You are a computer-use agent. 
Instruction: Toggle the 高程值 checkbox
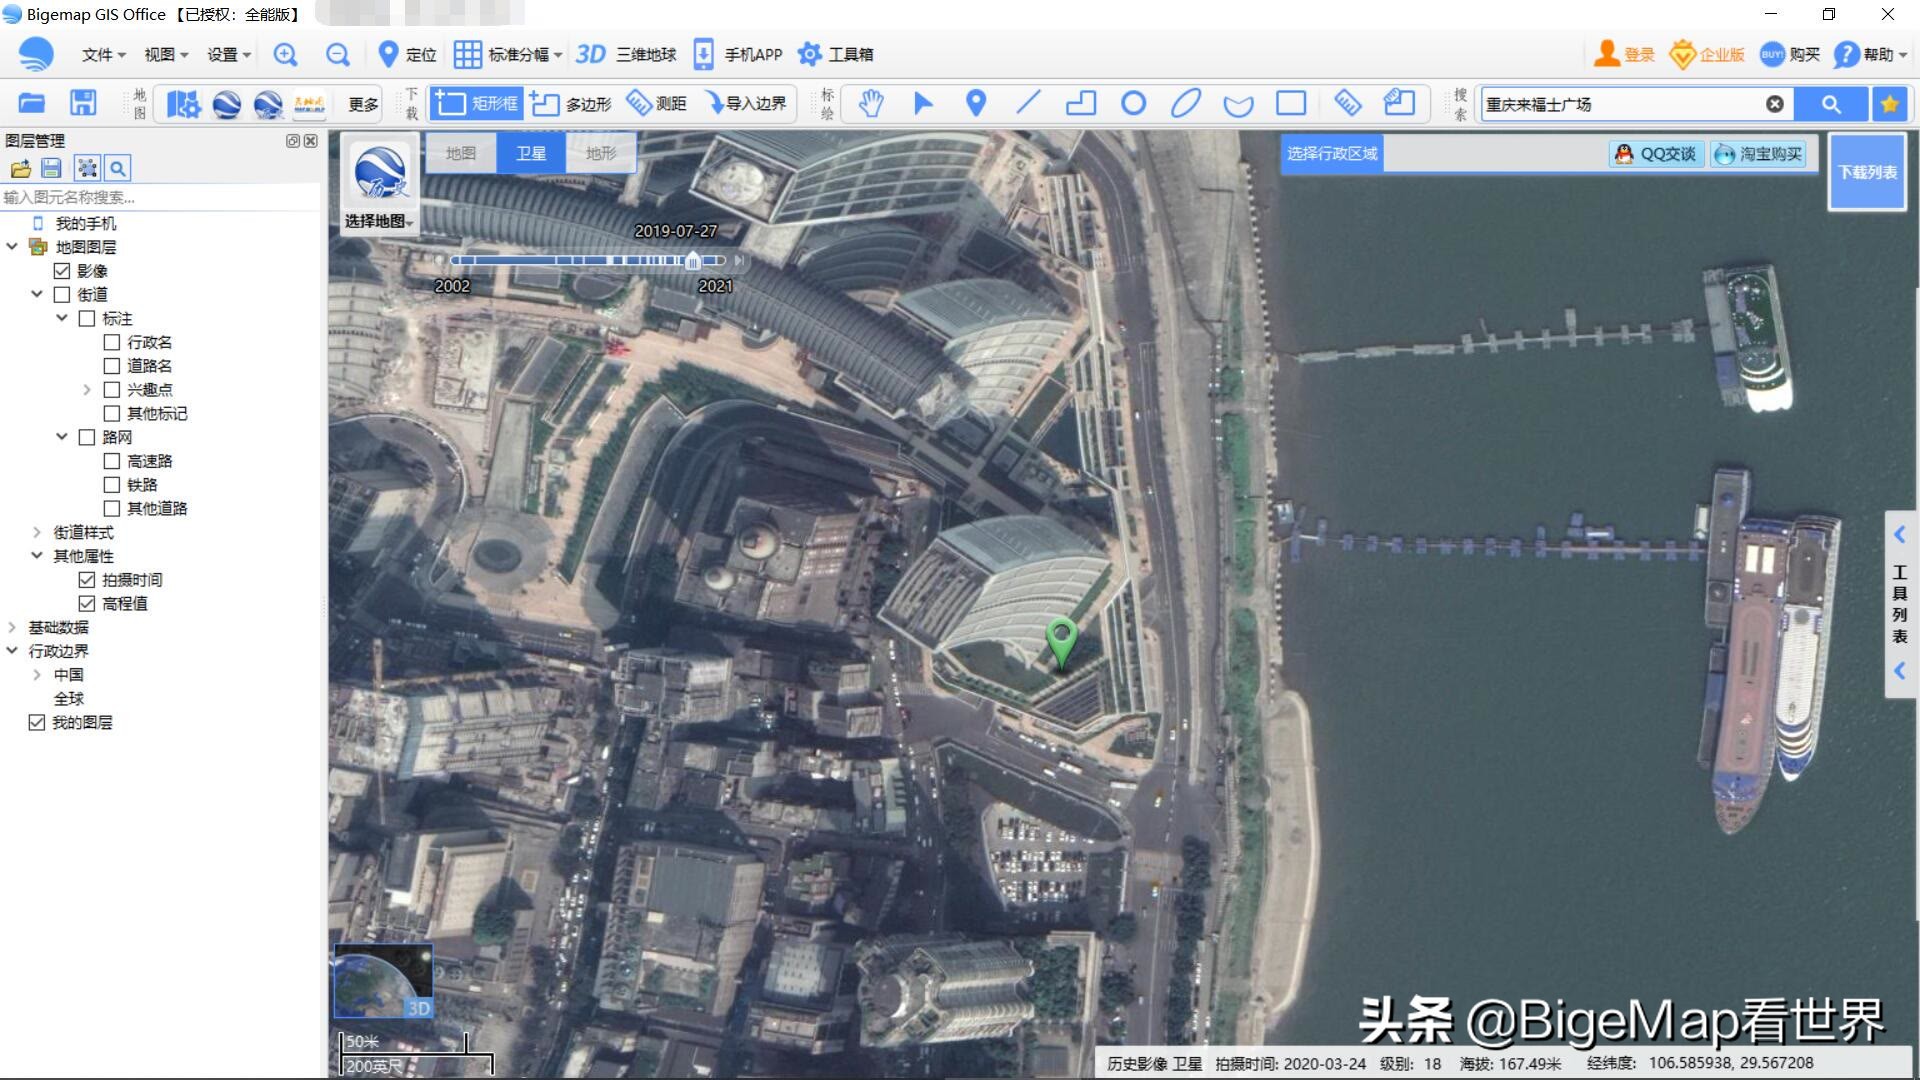click(87, 604)
